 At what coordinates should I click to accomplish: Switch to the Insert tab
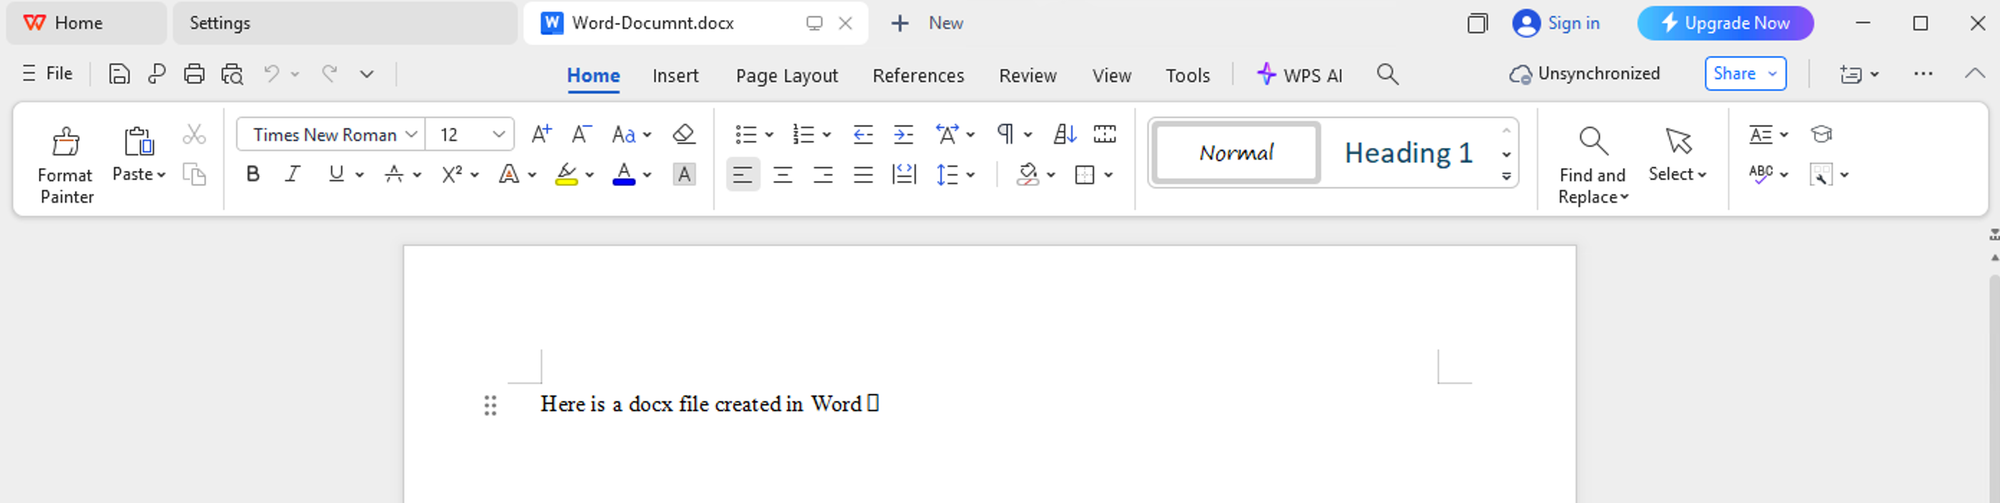[x=675, y=75]
